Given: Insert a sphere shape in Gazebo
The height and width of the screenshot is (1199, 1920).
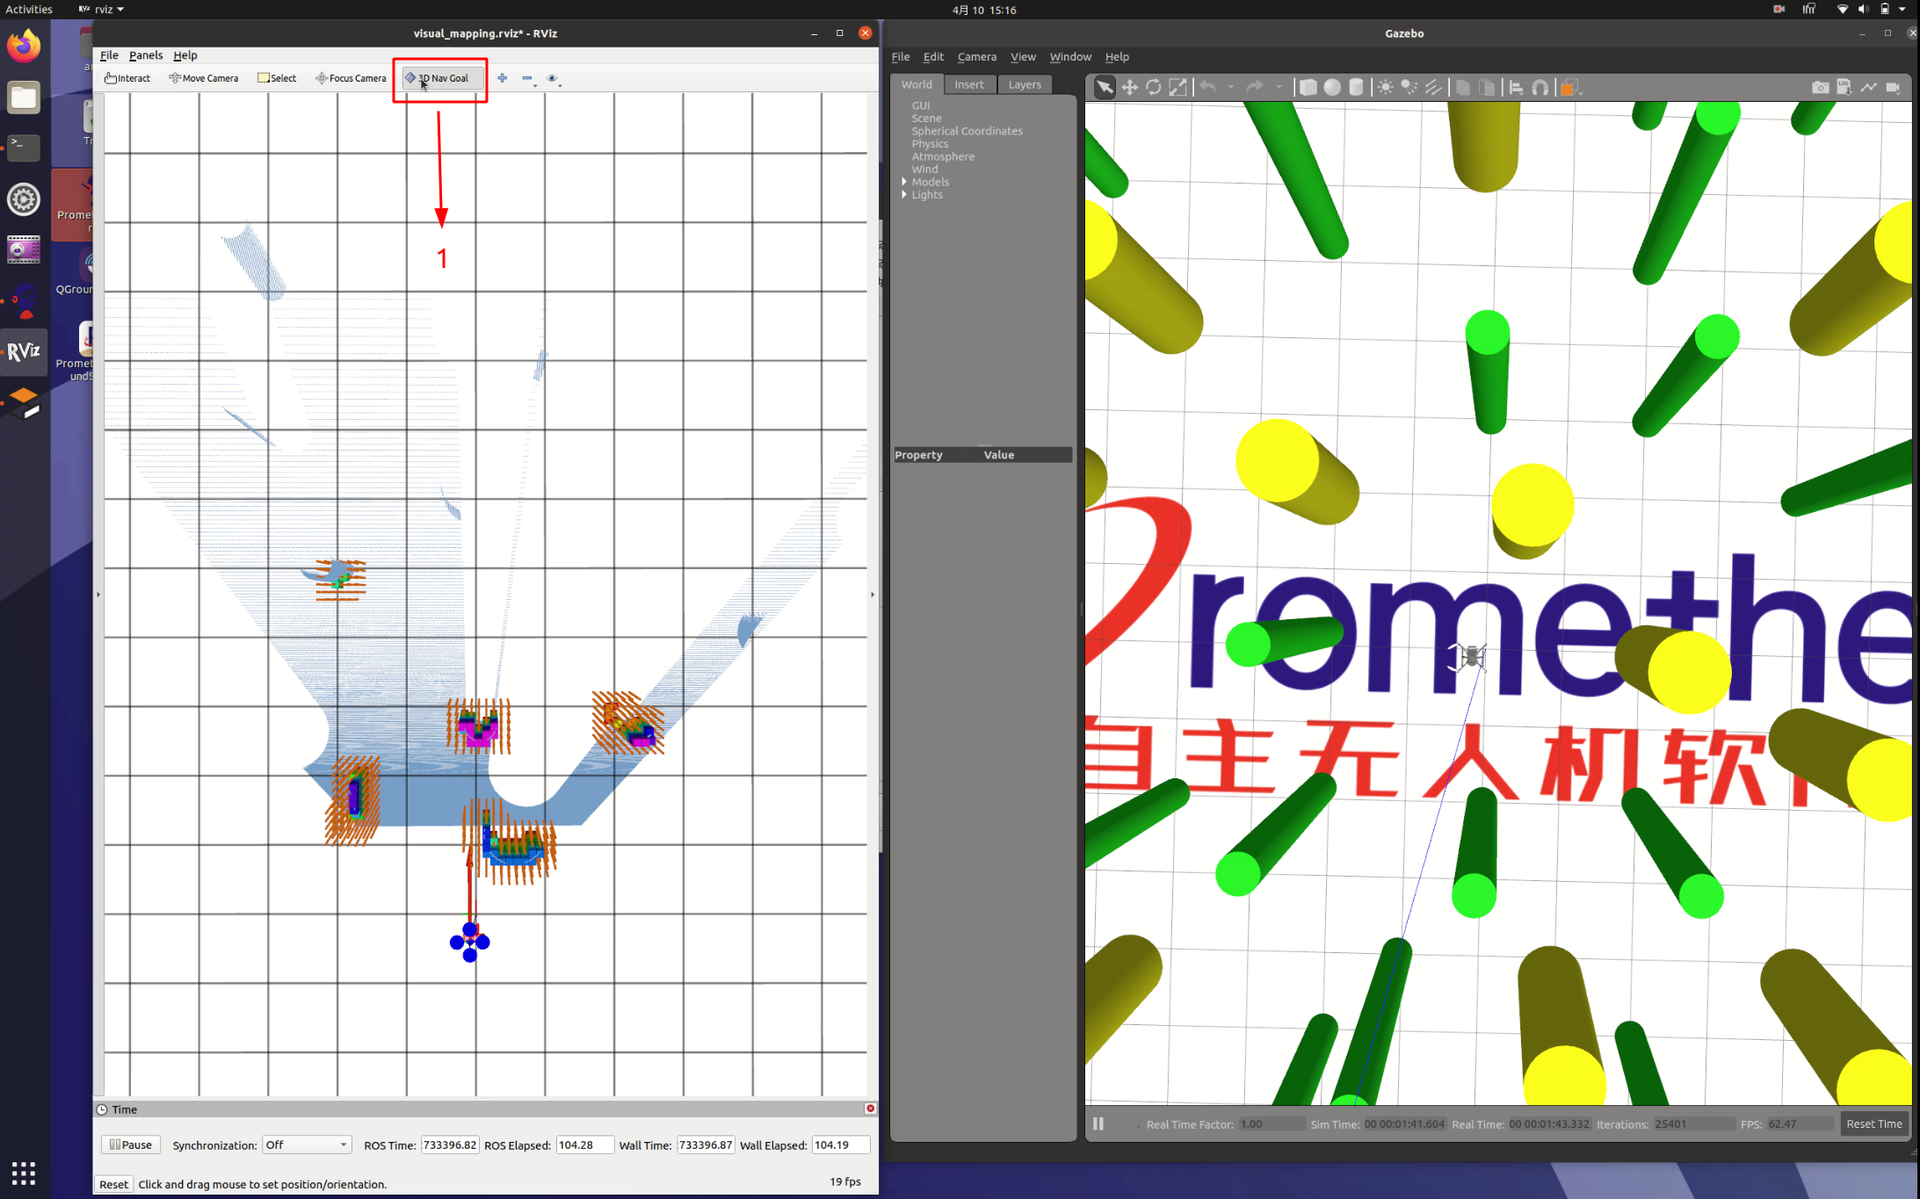Looking at the screenshot, I should 1332,88.
